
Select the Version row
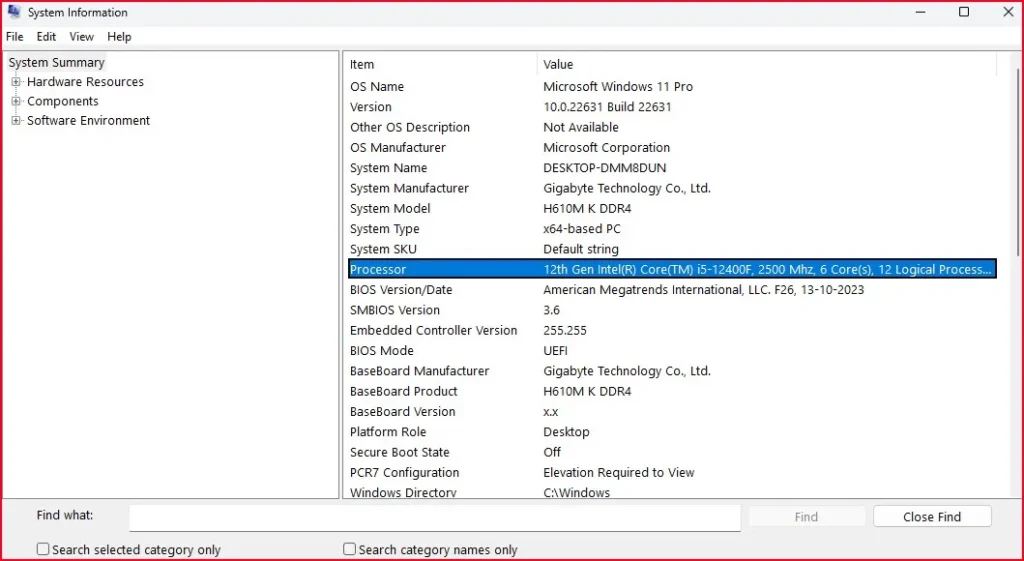click(x=673, y=107)
